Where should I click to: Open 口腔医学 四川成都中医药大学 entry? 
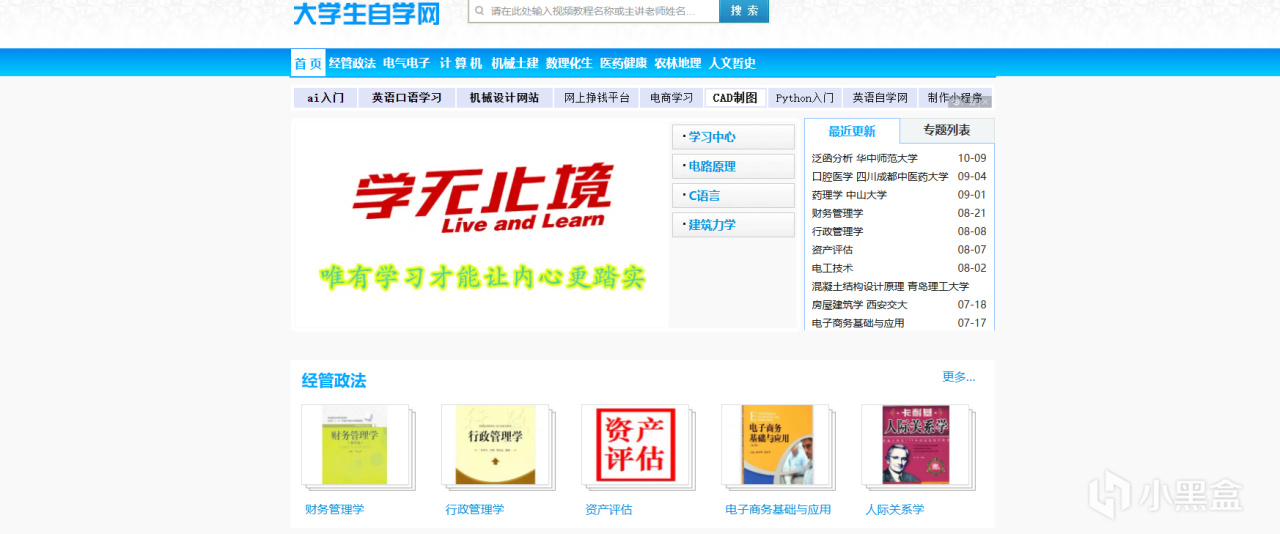pos(880,176)
